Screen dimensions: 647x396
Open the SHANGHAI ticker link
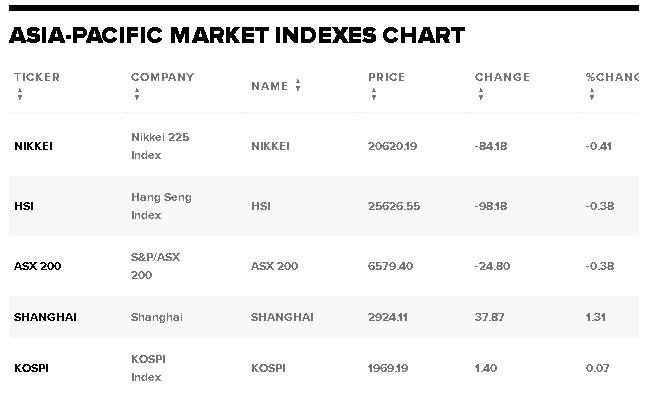coord(45,317)
